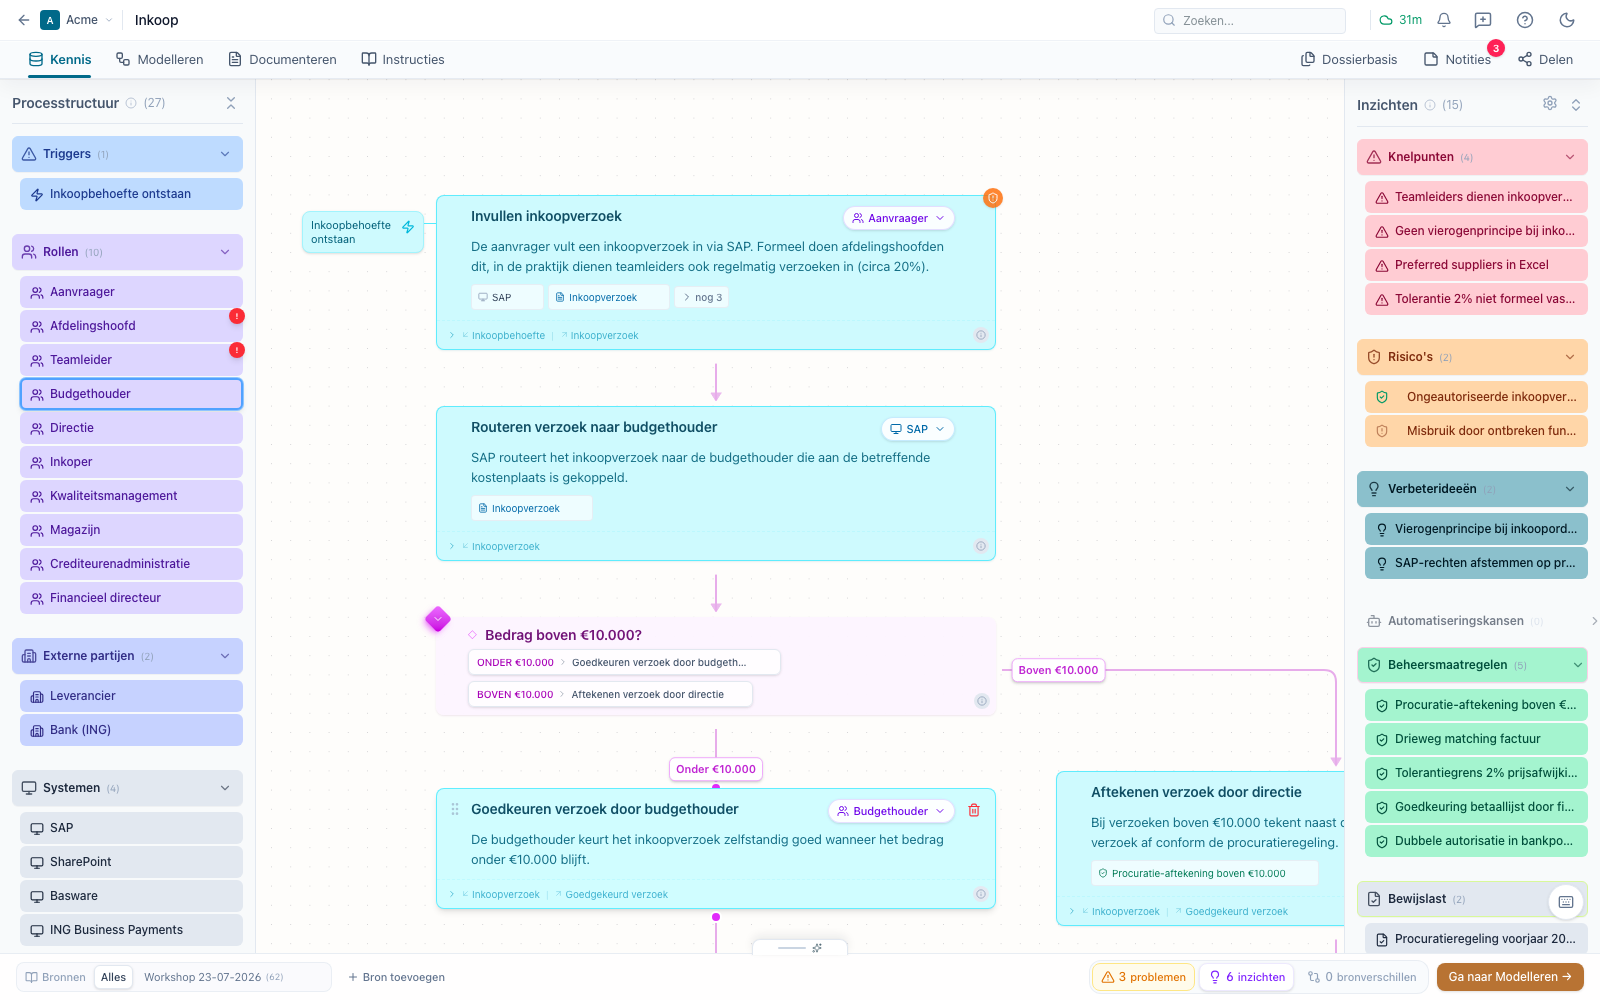The width and height of the screenshot is (1600, 1000).
Task: Expand the Automatiseringskansen section
Action: [x=1593, y=621]
